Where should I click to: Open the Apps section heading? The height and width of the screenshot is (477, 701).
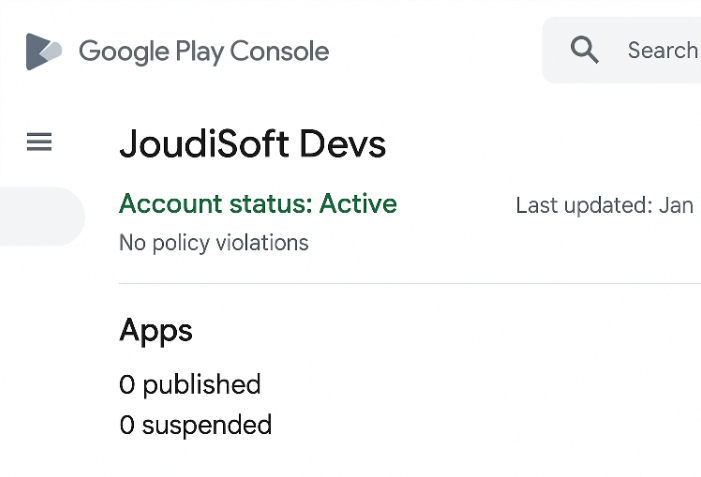(x=156, y=332)
